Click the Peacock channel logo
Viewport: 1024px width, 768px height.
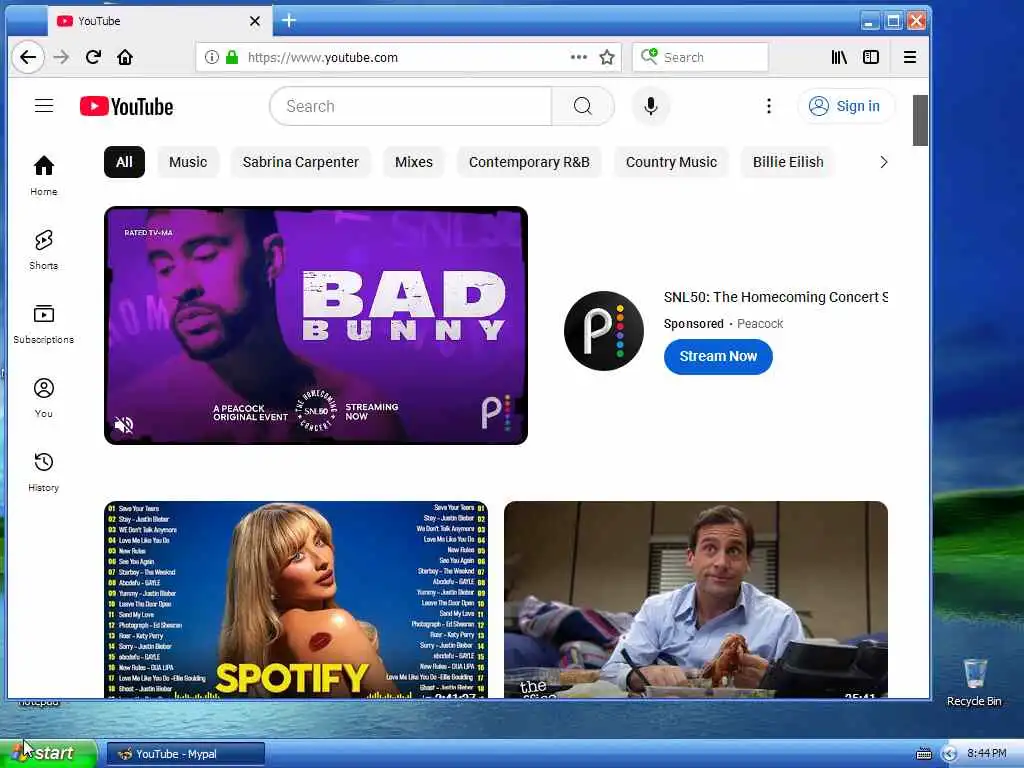tap(603, 330)
